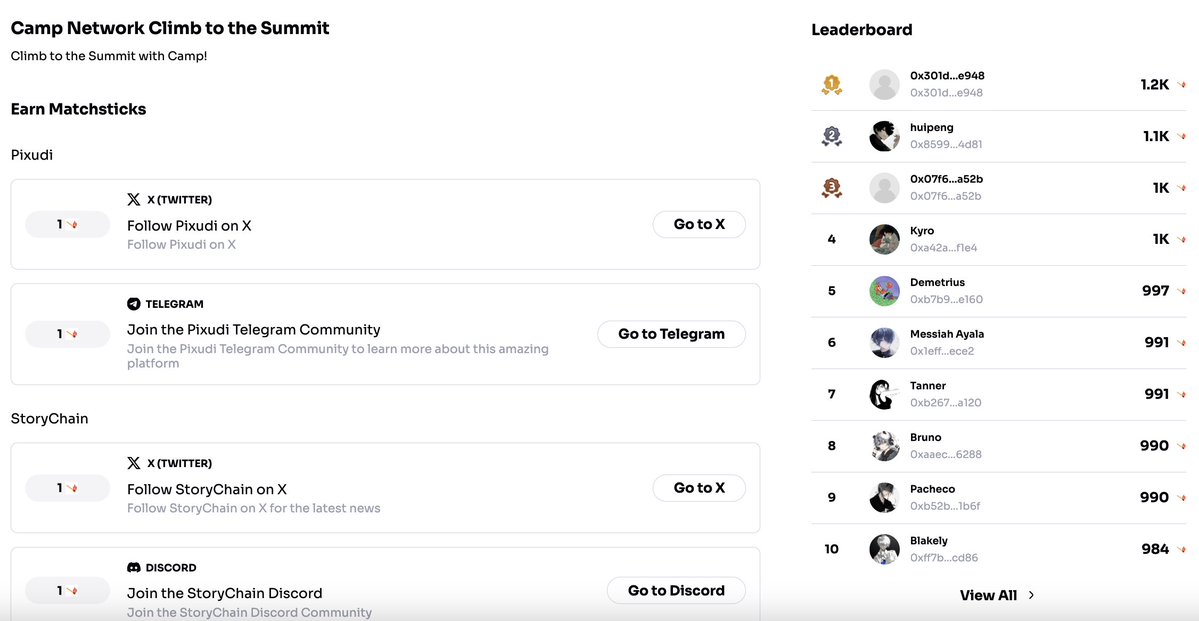Viewport: 1199px width, 621px height.
Task: Click the X logo beside Follow Pixudi
Action: click(x=134, y=200)
